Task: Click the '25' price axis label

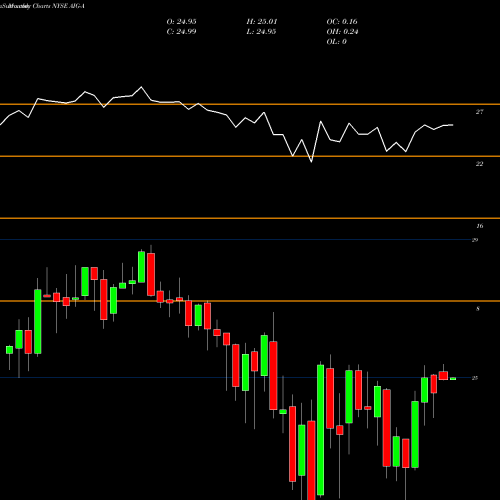Action: click(x=475, y=378)
